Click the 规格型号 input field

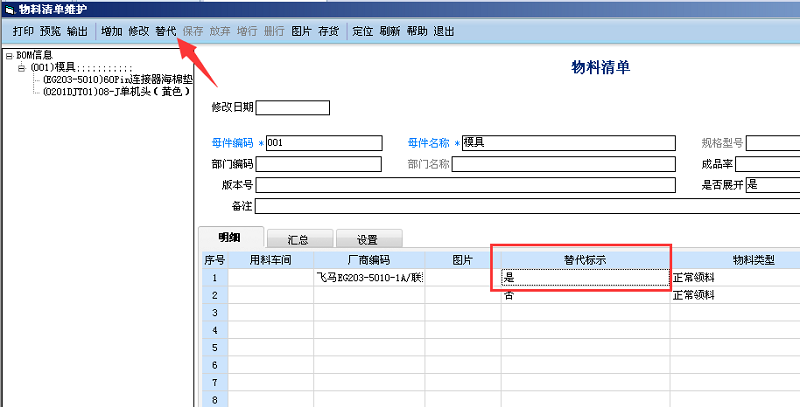click(773, 143)
